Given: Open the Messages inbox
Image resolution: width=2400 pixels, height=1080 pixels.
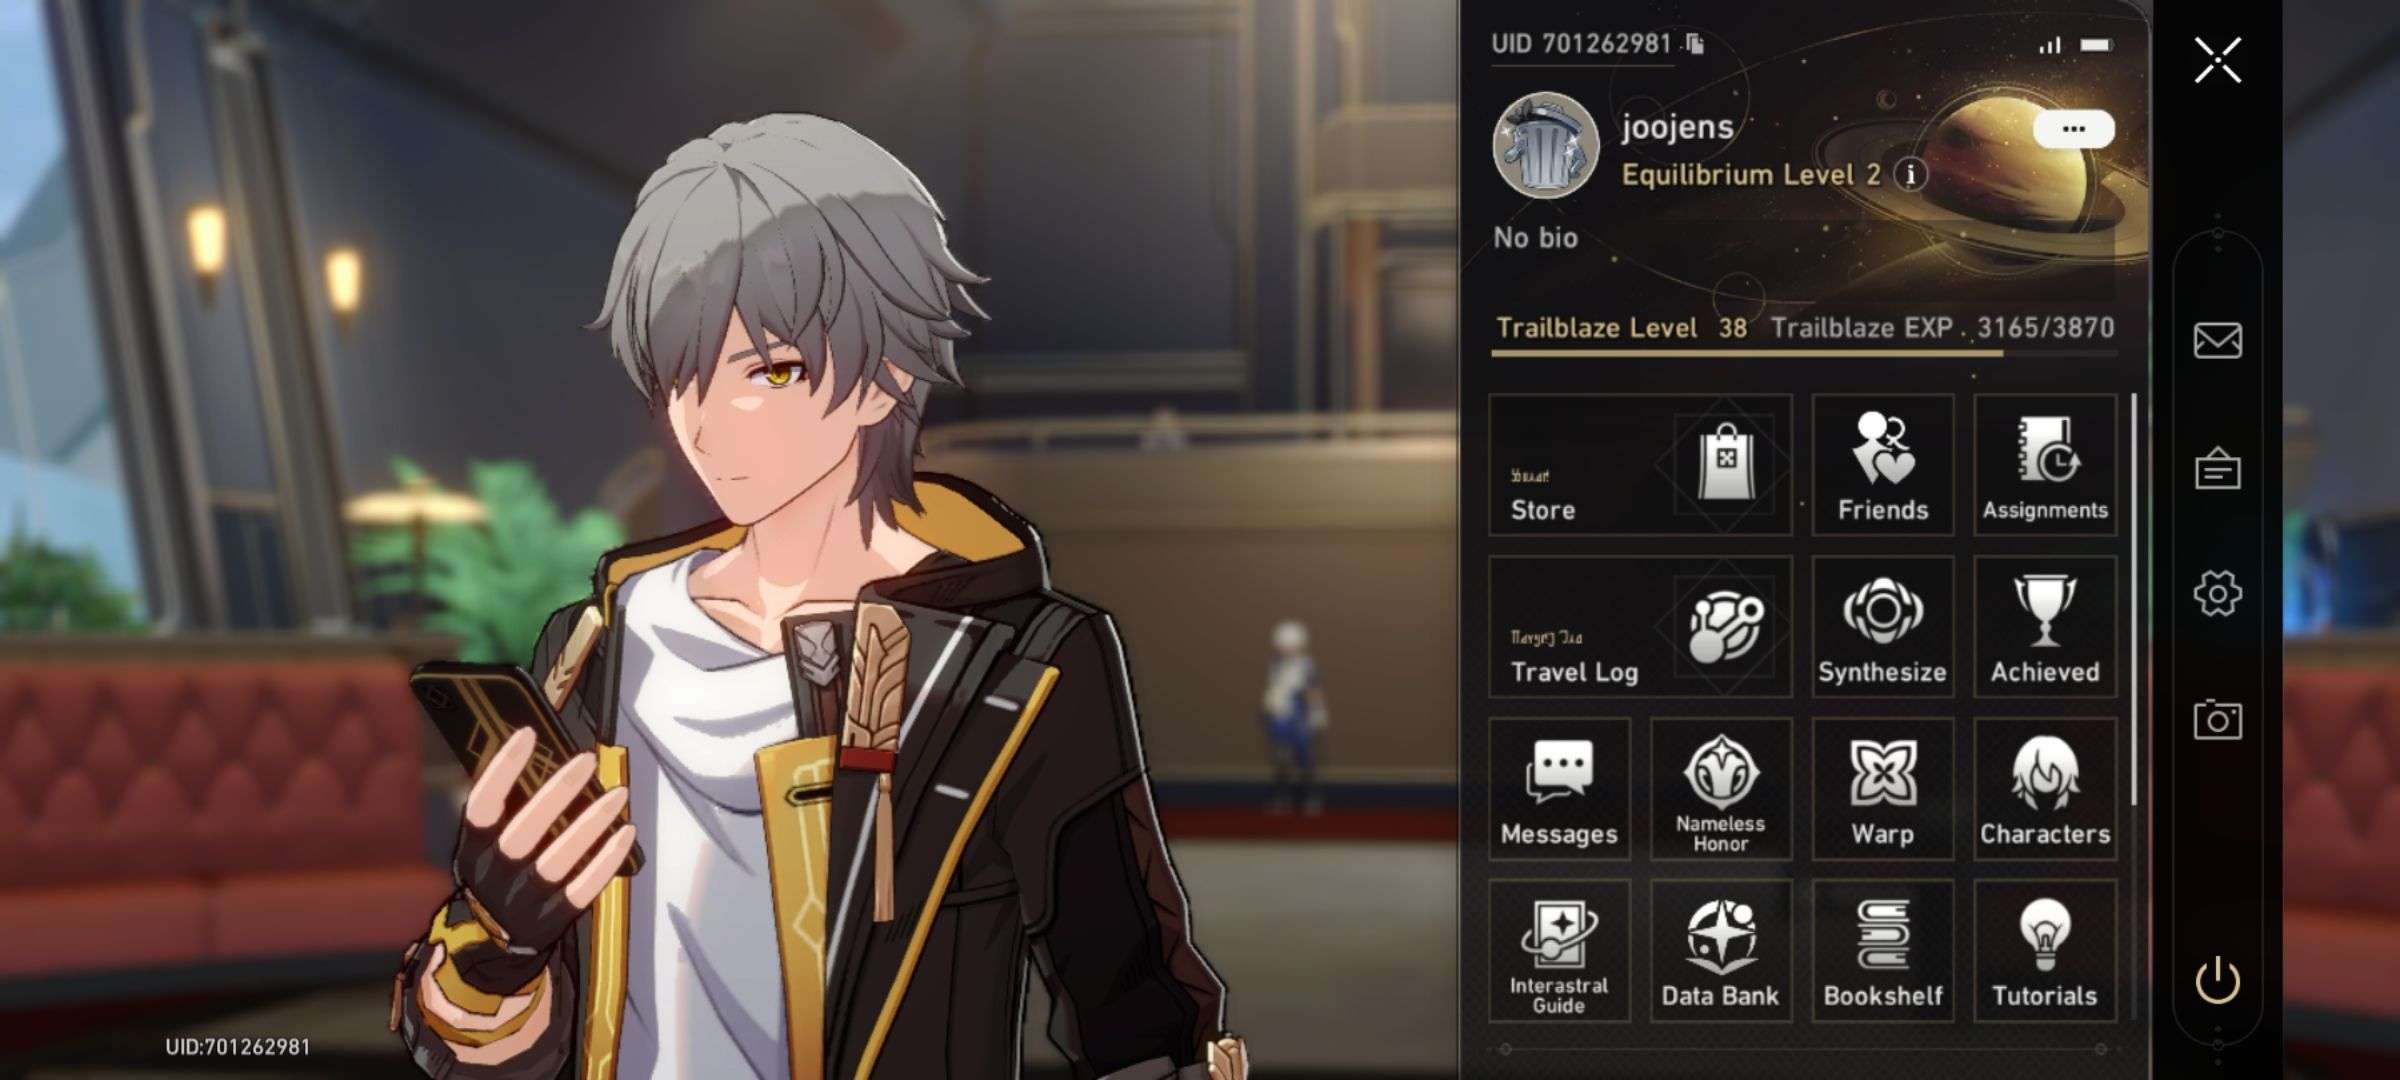Looking at the screenshot, I should (1559, 789).
